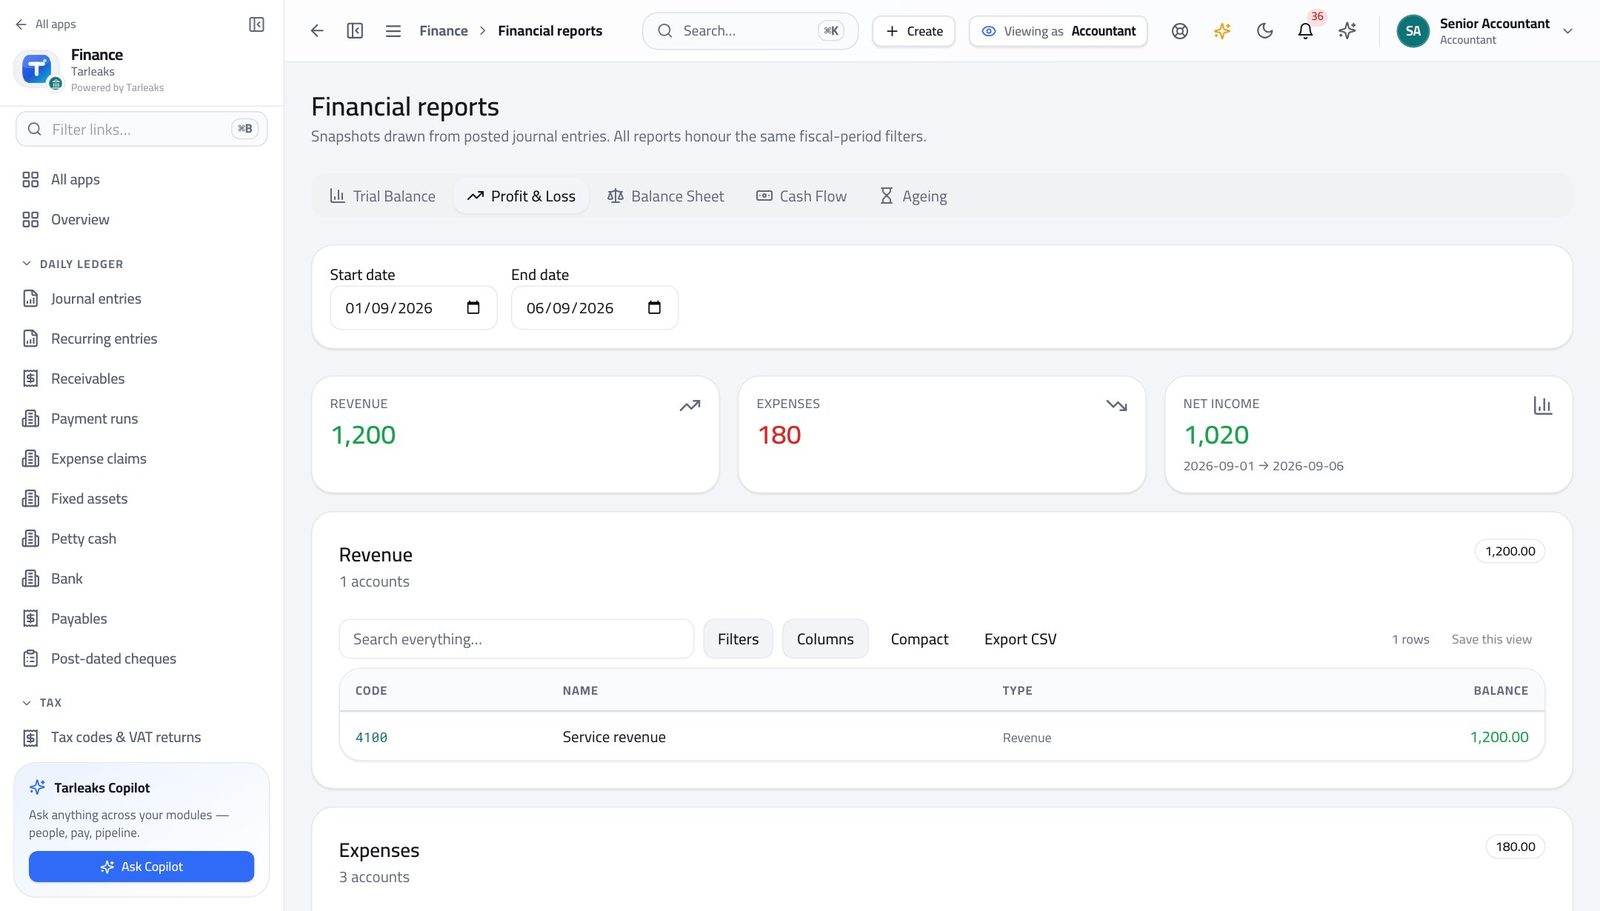
Task: Click the yellow sparkle icon in top bar
Action: pyautogui.click(x=1222, y=31)
